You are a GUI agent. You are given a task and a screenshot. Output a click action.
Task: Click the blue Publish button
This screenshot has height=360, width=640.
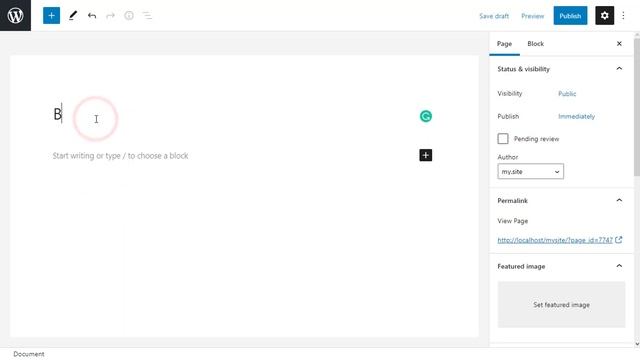coord(570,16)
